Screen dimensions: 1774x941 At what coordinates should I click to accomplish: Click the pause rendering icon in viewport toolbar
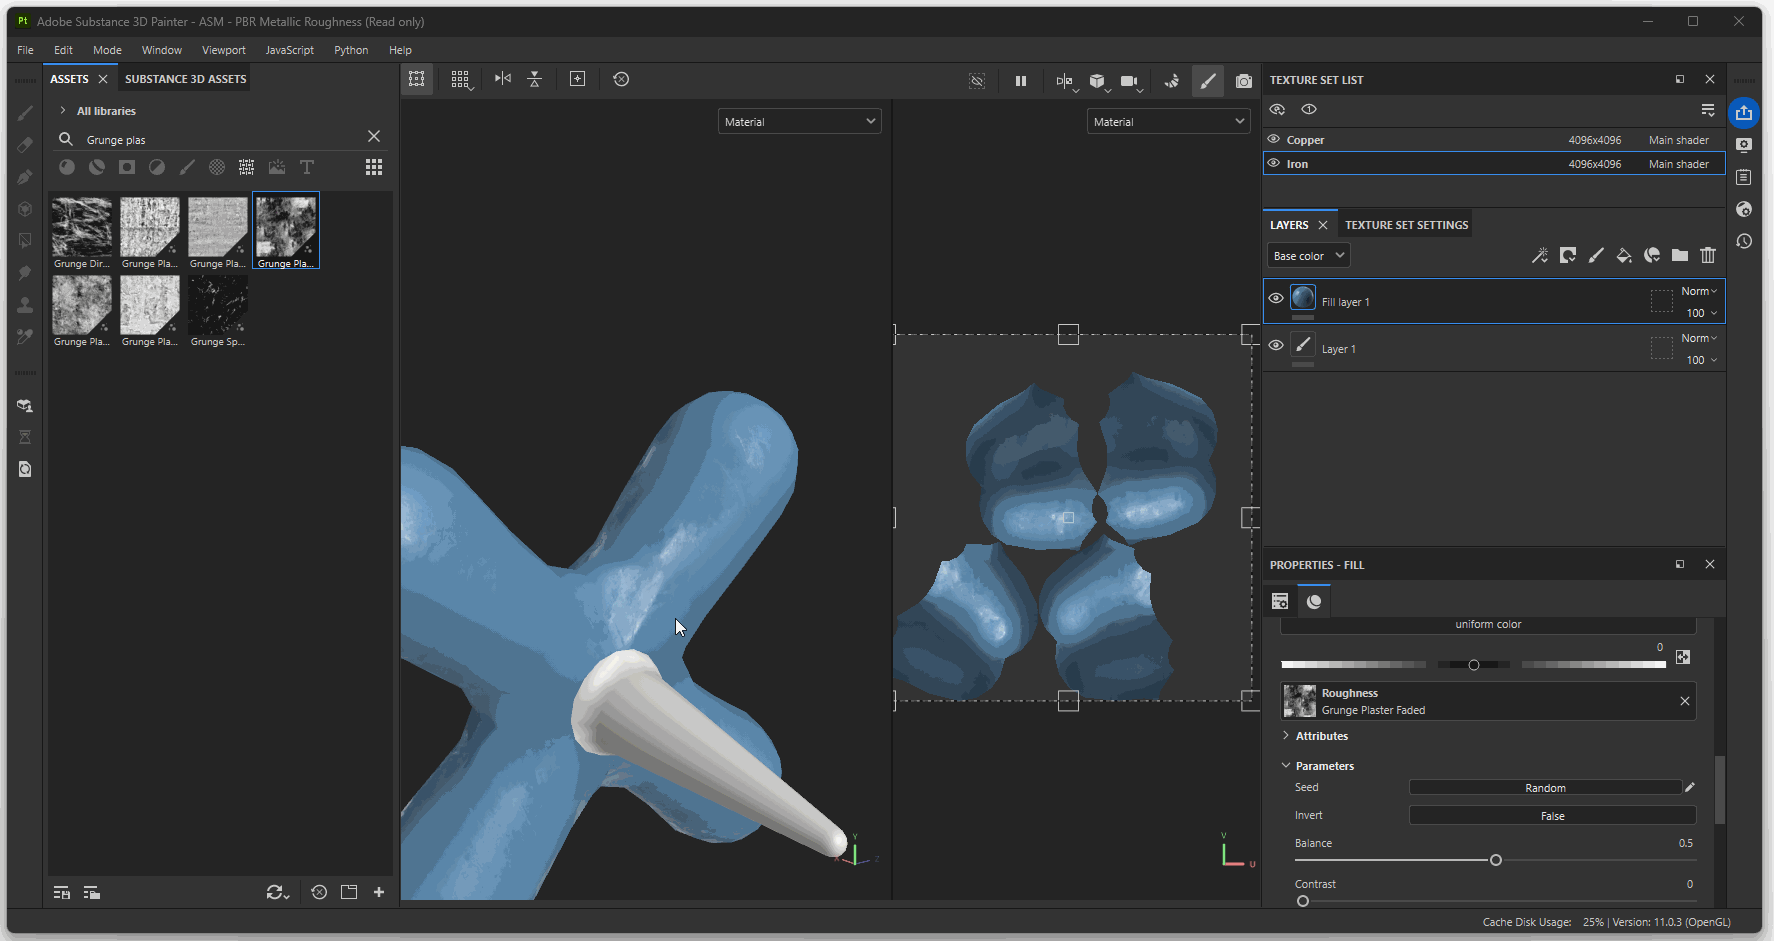click(x=1020, y=81)
